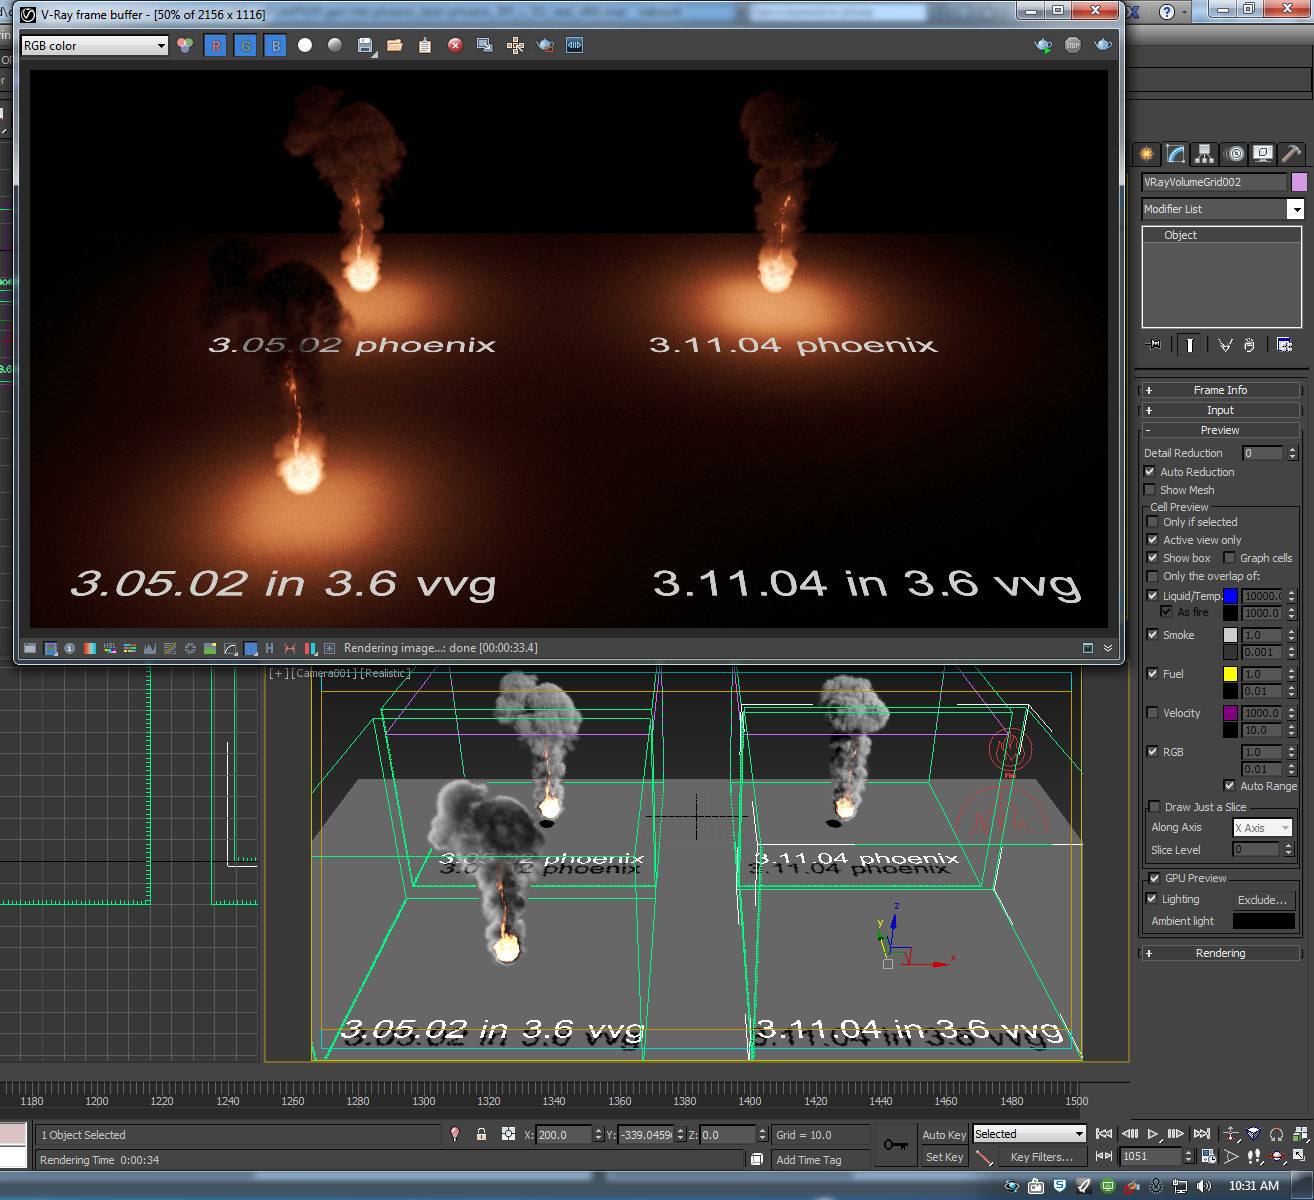1314x1200 pixels.
Task: Toggle the red channel button in frame buffer
Action: 215,46
